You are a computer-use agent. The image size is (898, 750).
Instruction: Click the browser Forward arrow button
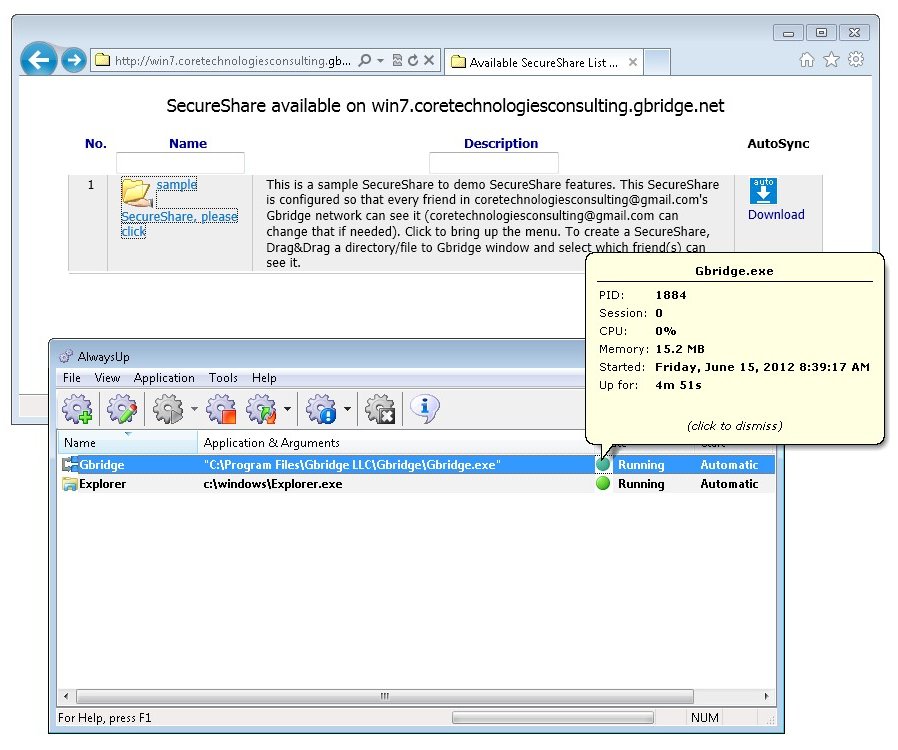(x=73, y=60)
